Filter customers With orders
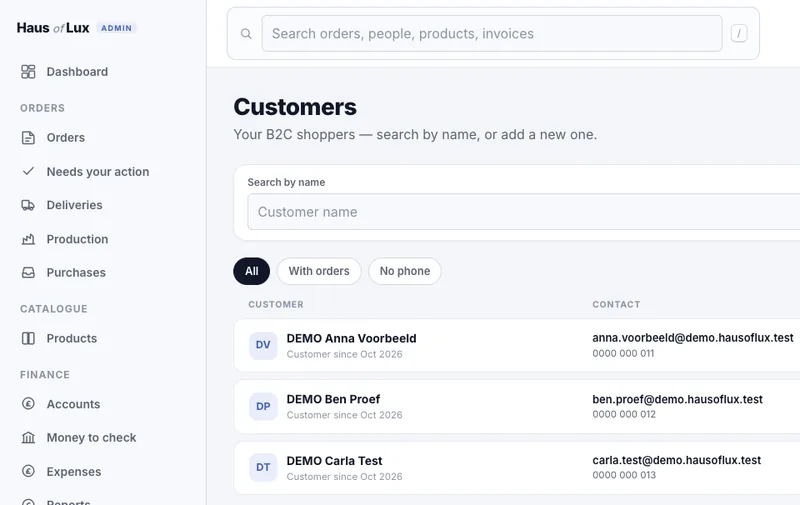 pos(319,271)
